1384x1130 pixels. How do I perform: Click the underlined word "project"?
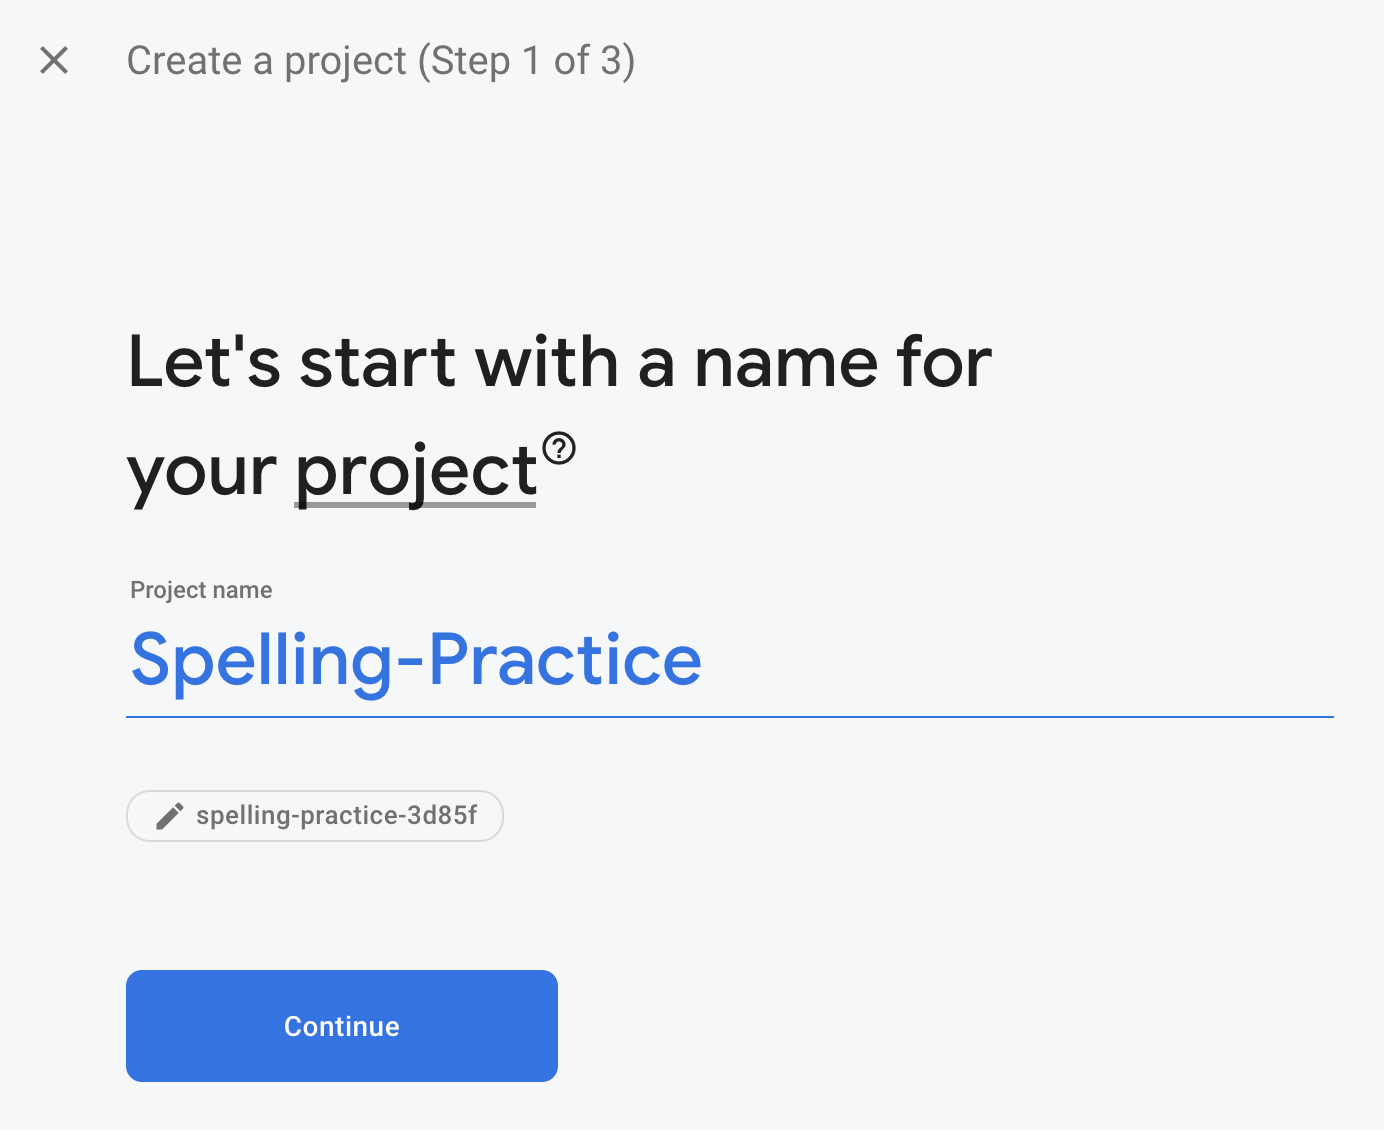coord(416,471)
